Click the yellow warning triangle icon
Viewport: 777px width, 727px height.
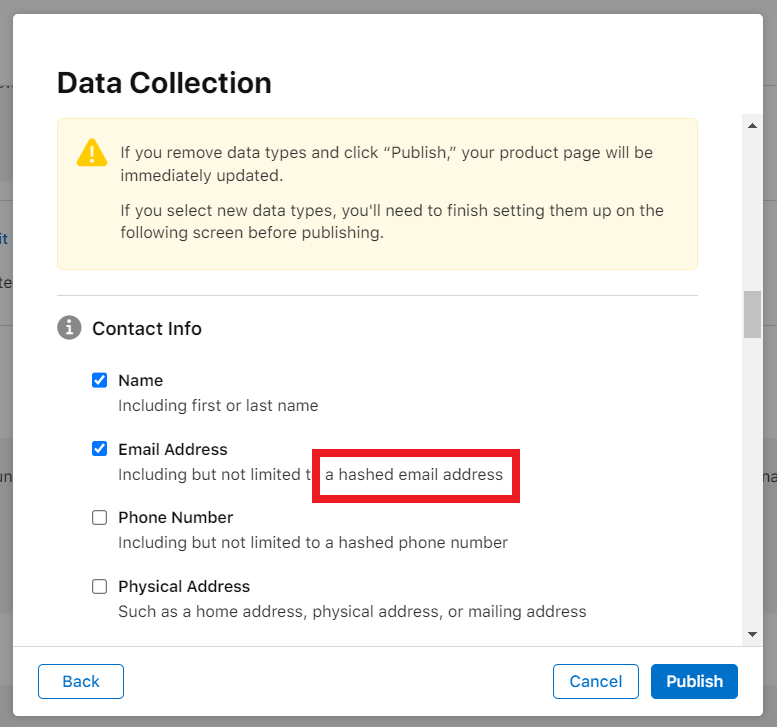pos(92,152)
